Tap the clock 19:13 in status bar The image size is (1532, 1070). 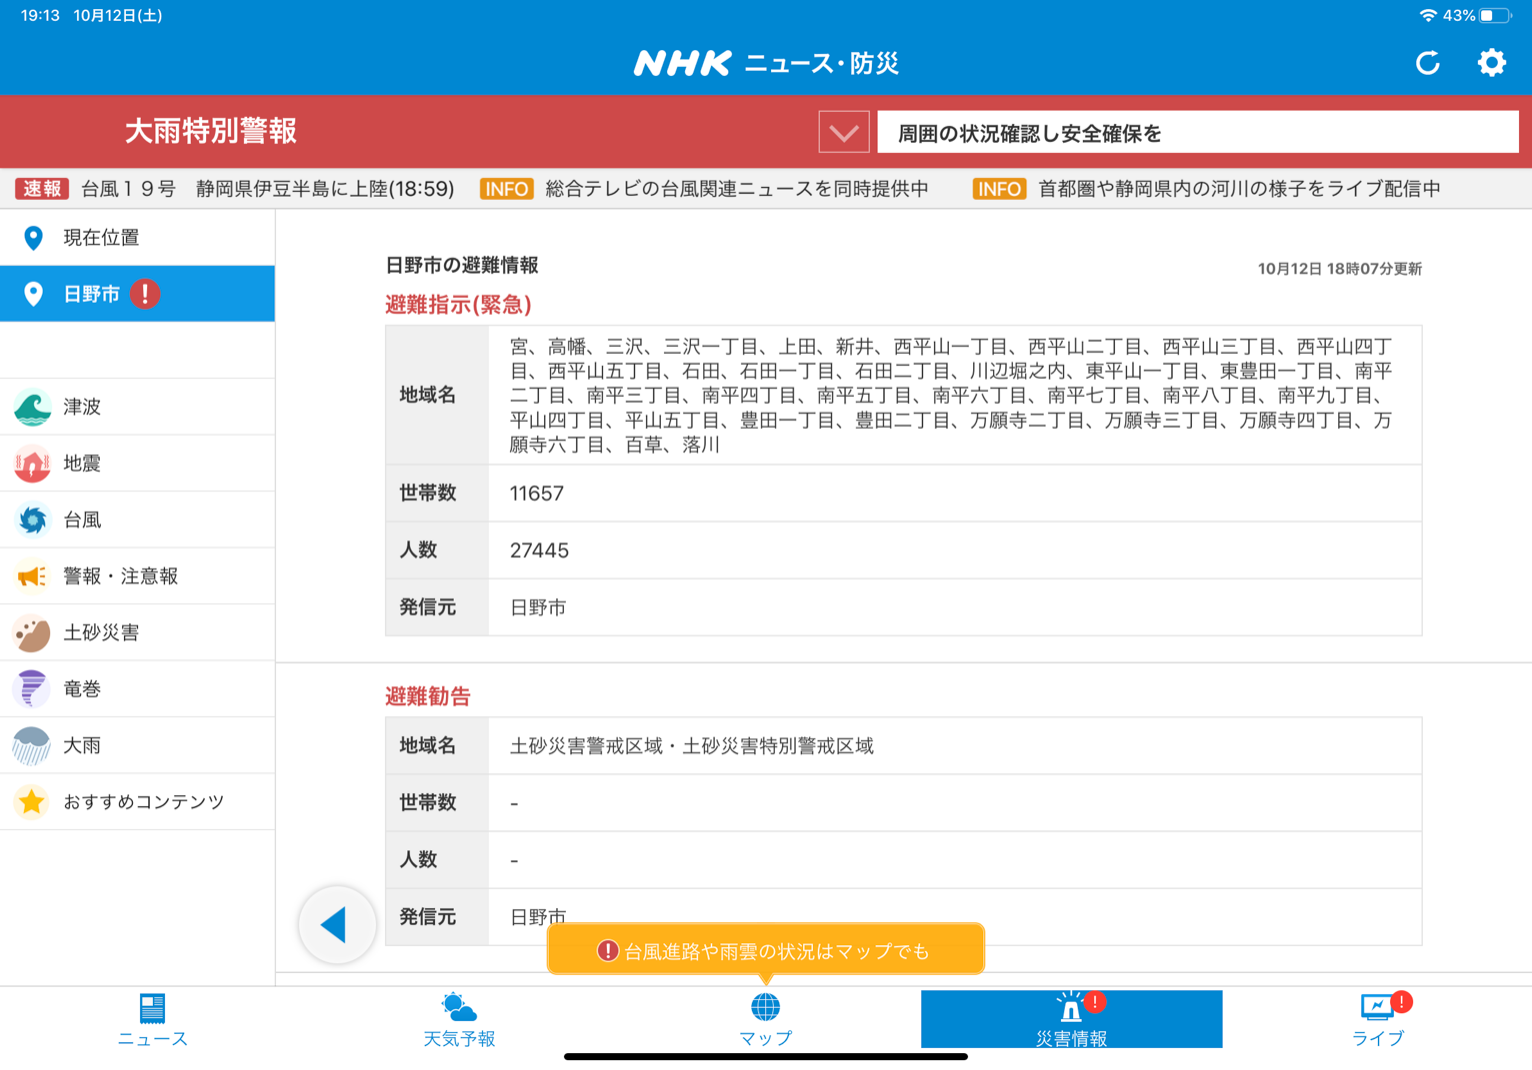40,15
